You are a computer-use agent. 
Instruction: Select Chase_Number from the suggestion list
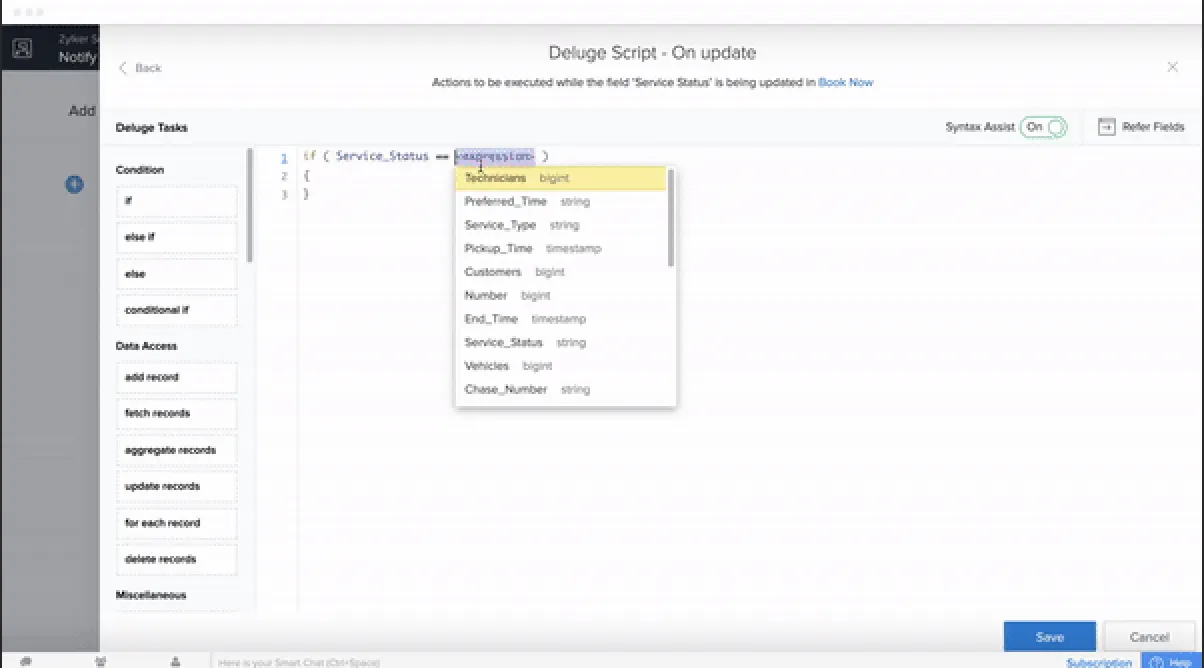click(560, 389)
